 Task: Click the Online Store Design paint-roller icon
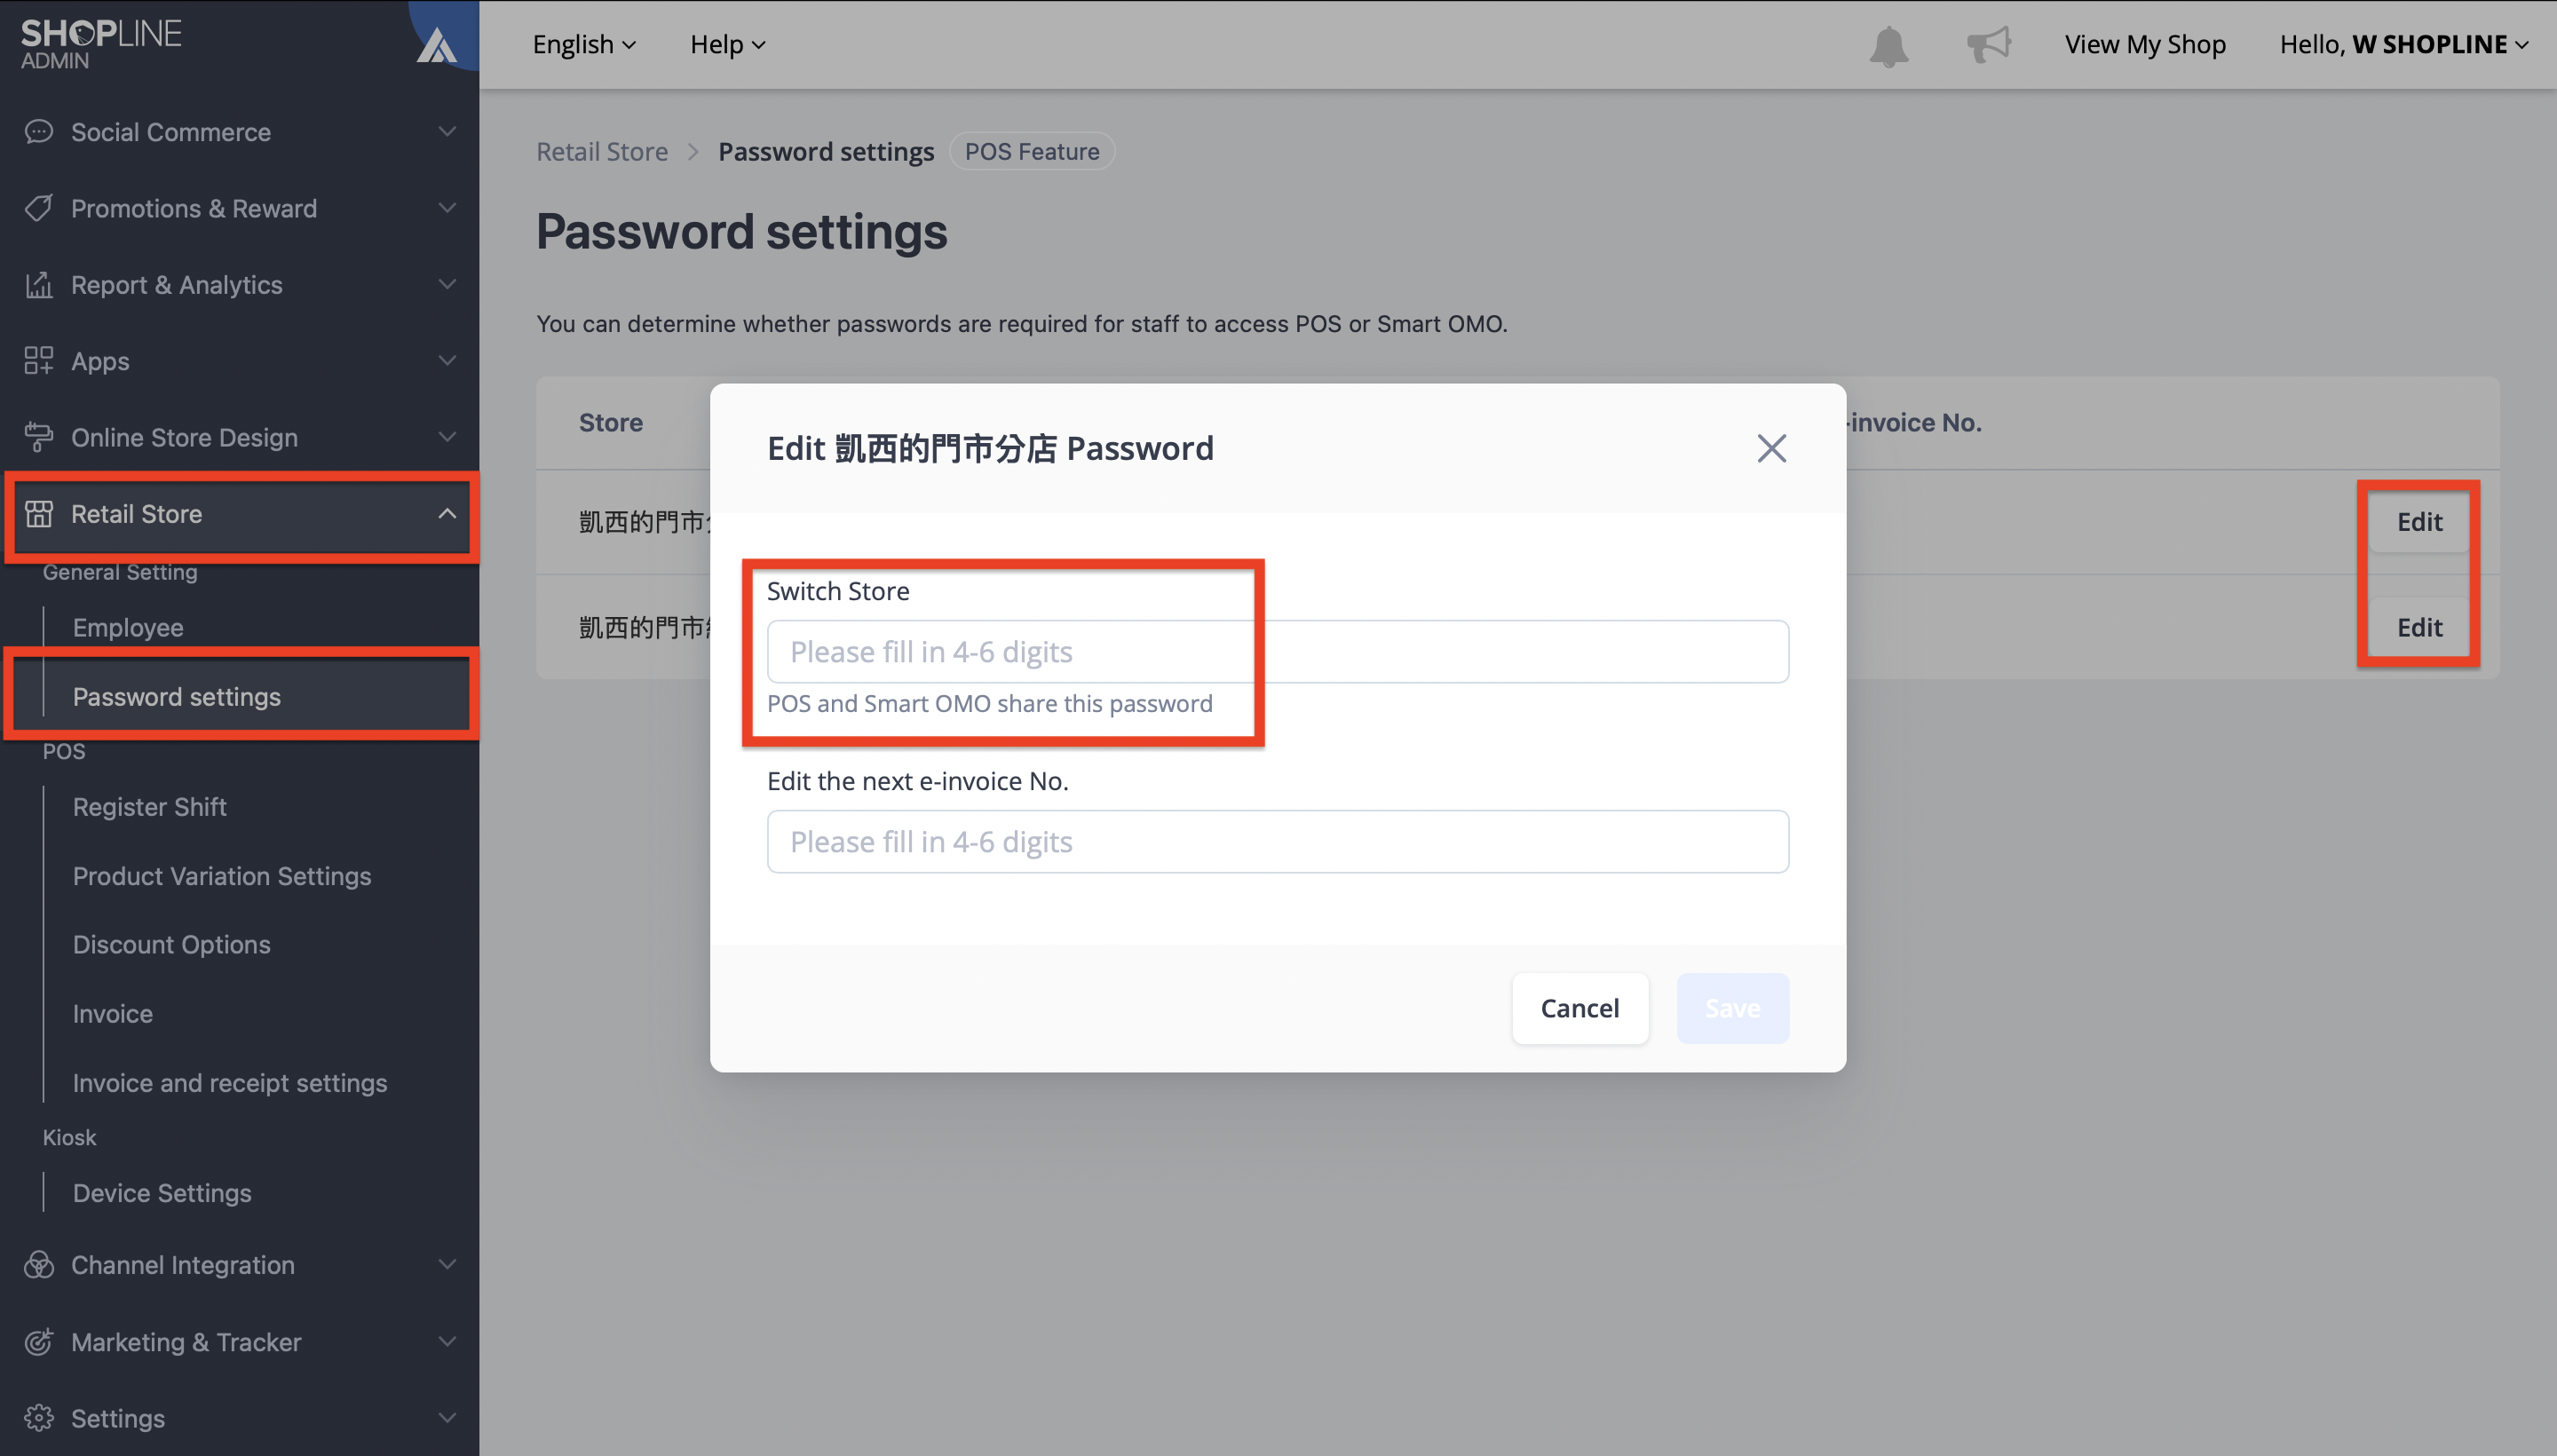coord(38,437)
